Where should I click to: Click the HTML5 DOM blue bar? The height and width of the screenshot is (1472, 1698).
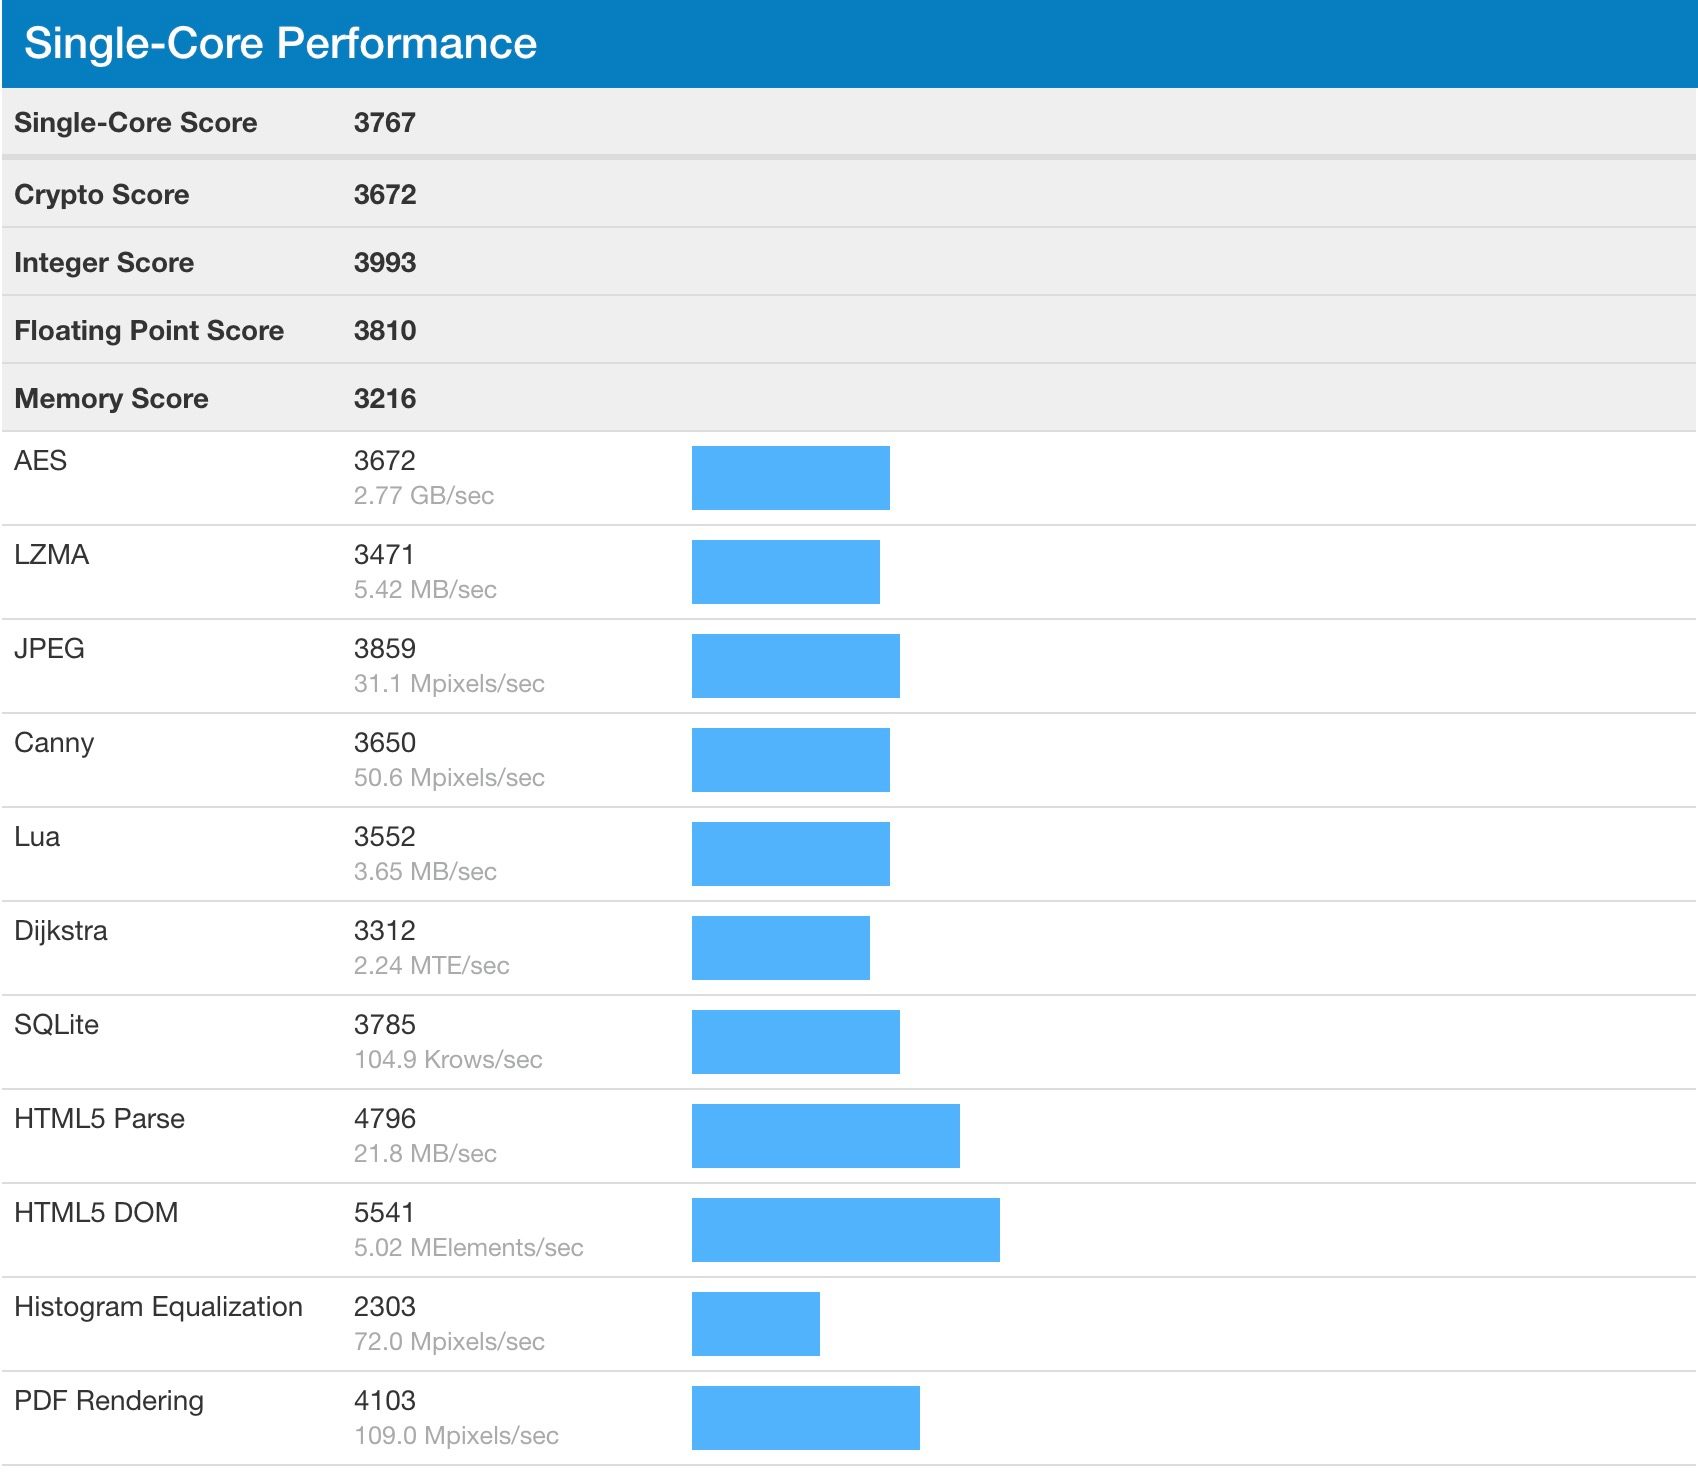click(x=845, y=1230)
